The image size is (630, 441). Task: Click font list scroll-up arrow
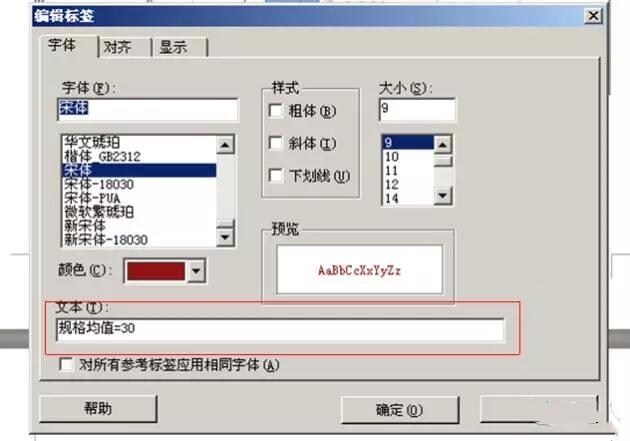click(225, 145)
